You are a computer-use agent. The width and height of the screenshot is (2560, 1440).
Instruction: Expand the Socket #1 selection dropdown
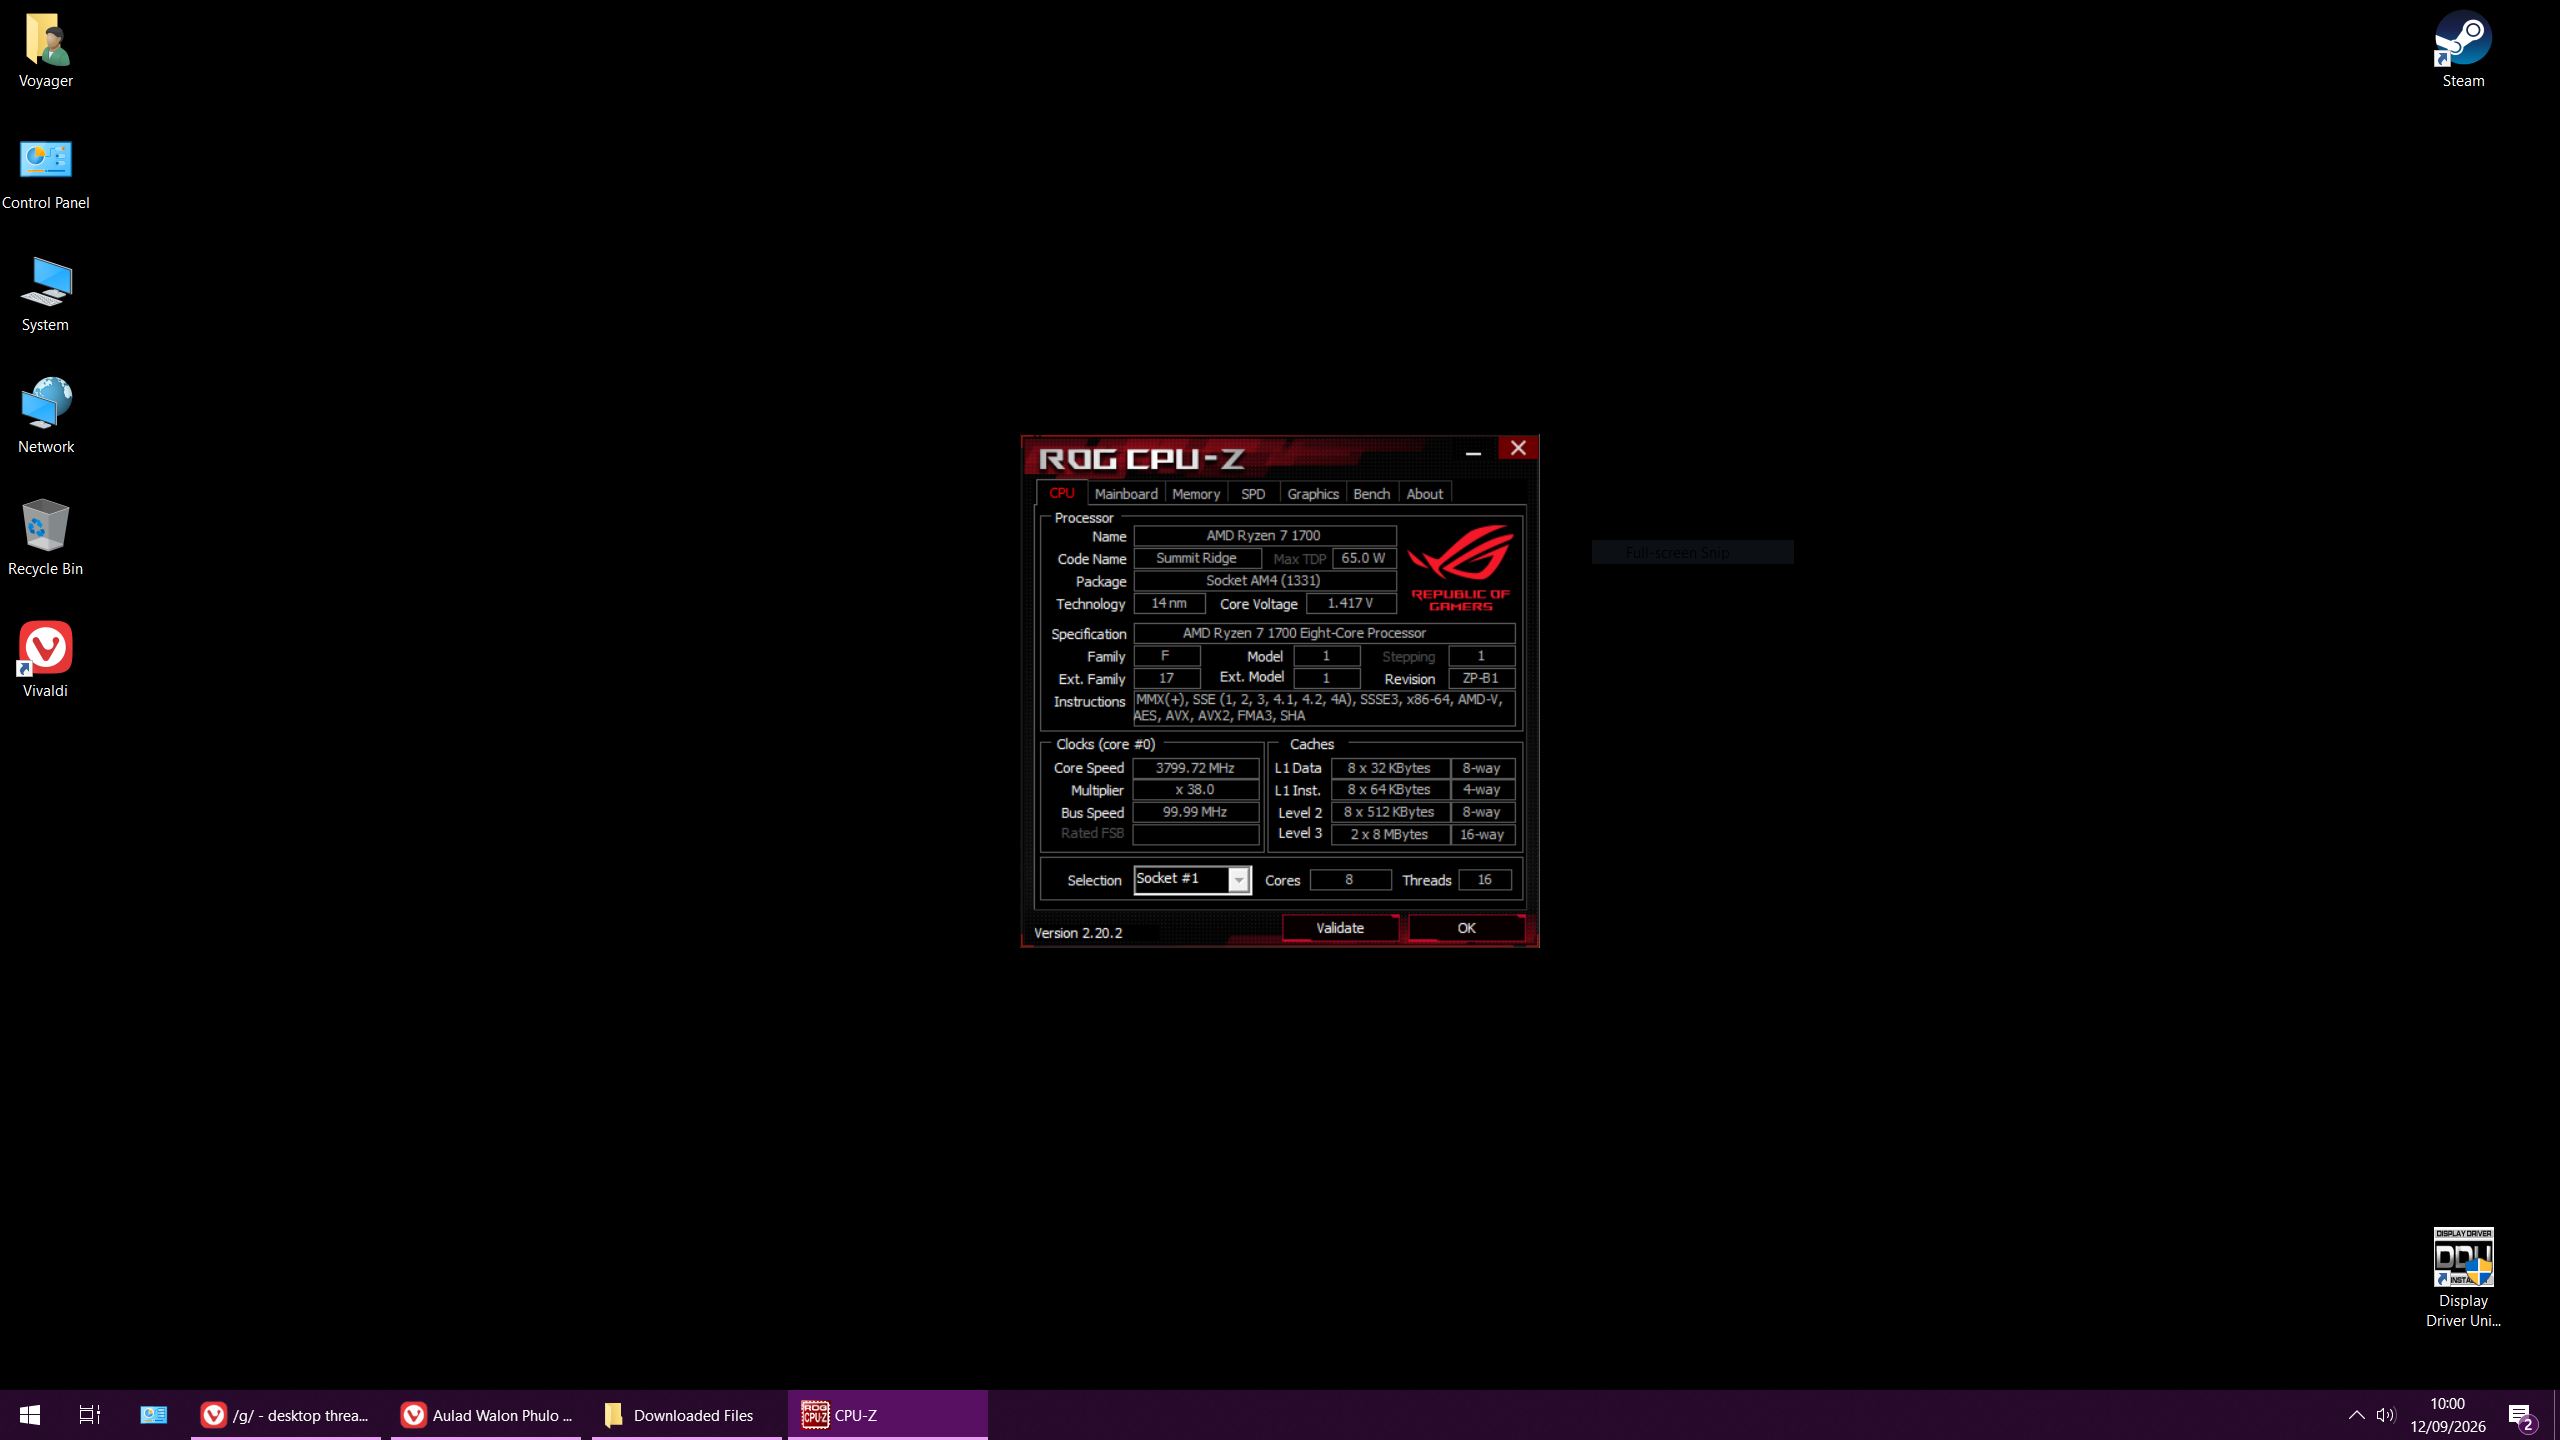1238,880
